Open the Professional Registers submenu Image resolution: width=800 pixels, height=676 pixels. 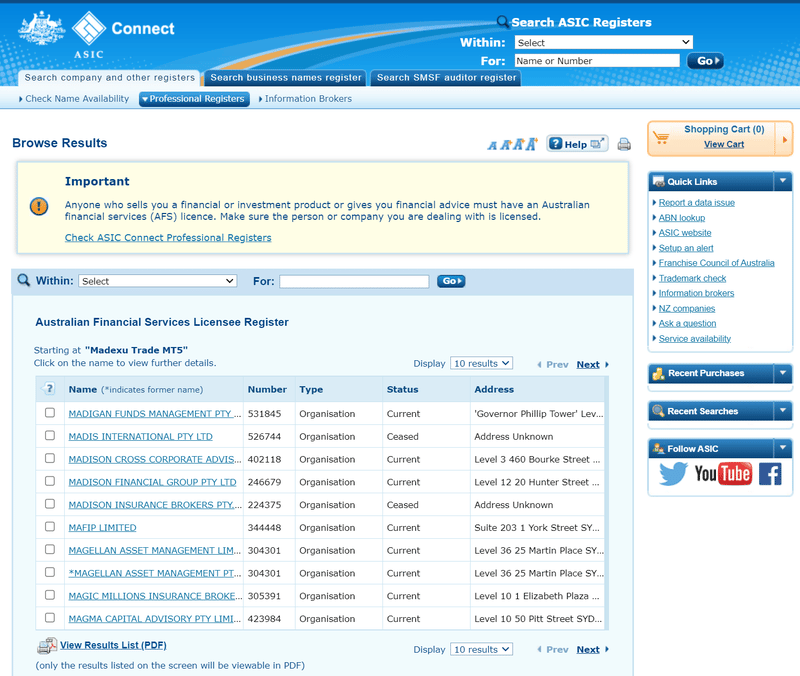[x=194, y=99]
